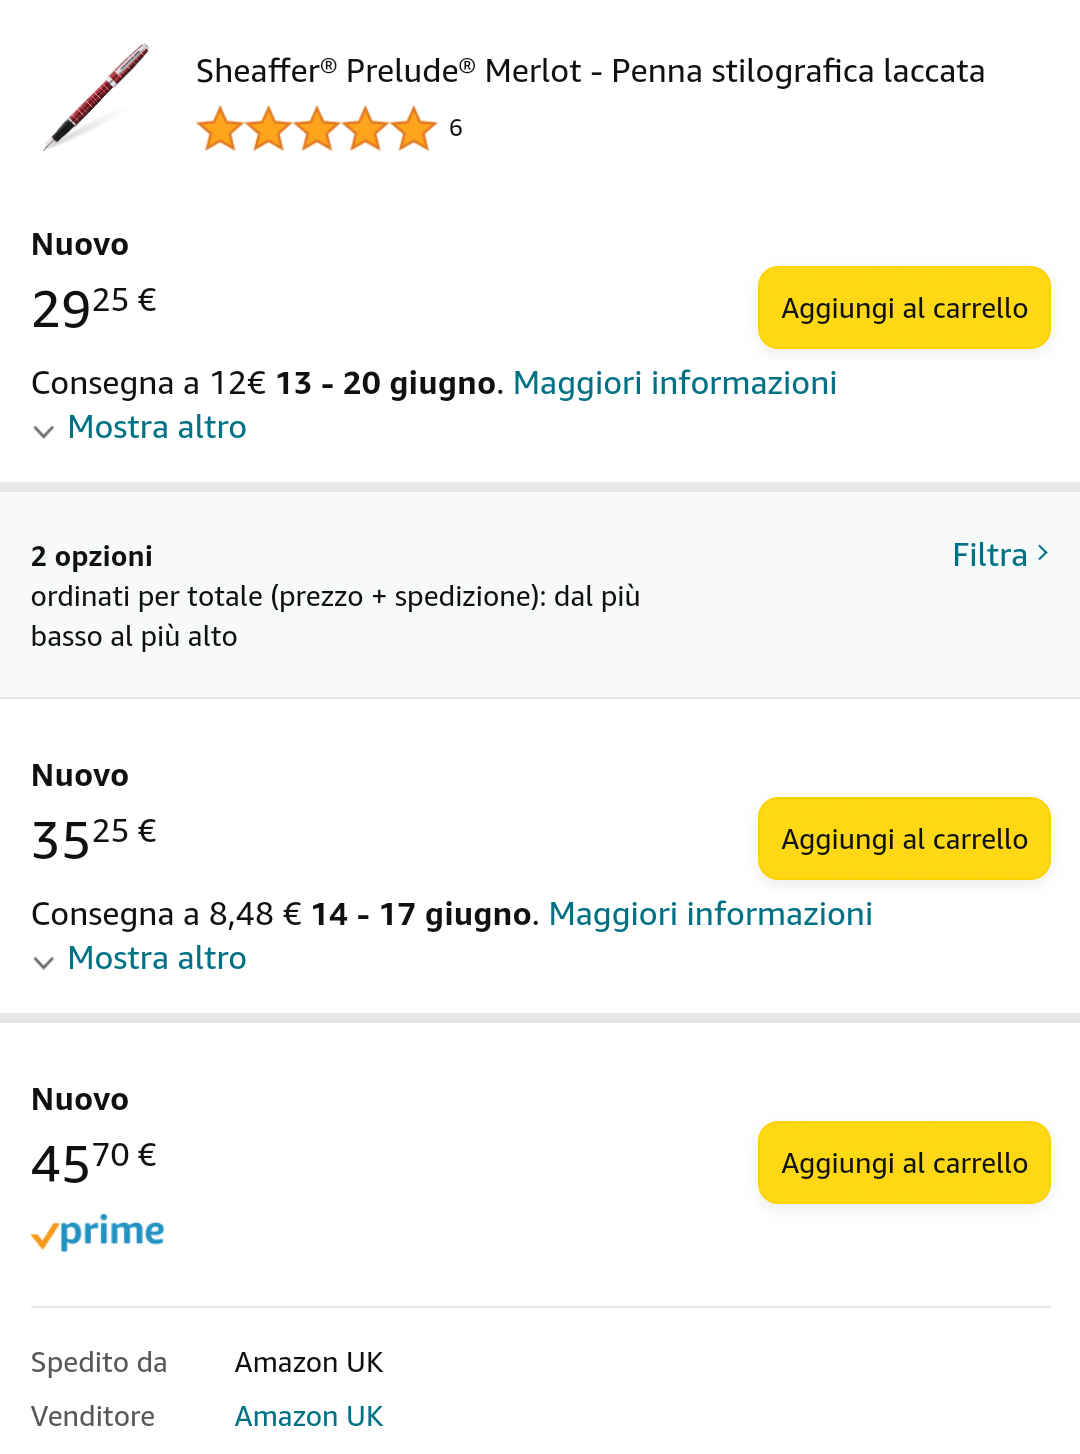Image resolution: width=1080 pixels, height=1454 pixels.
Task: Open the Amazon UK seller link
Action: click(309, 1416)
